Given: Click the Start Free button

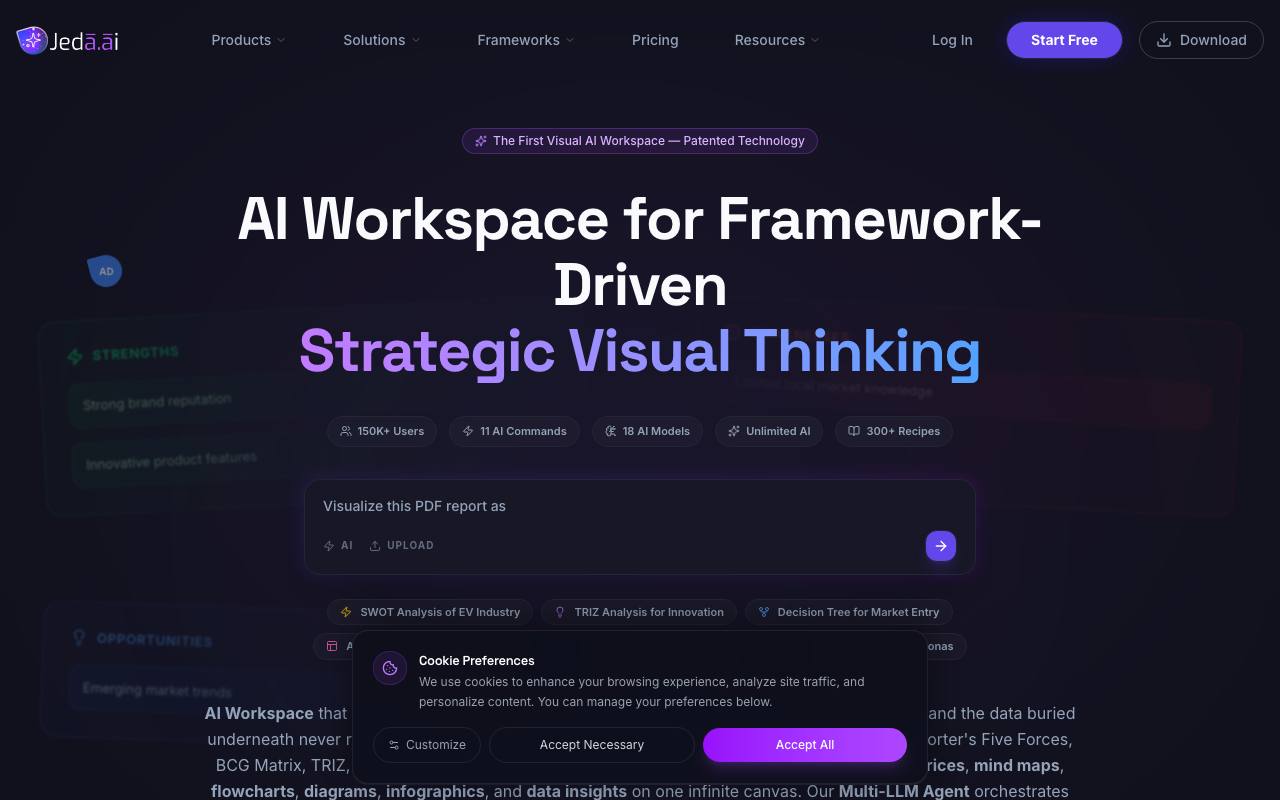Looking at the screenshot, I should click(x=1064, y=40).
